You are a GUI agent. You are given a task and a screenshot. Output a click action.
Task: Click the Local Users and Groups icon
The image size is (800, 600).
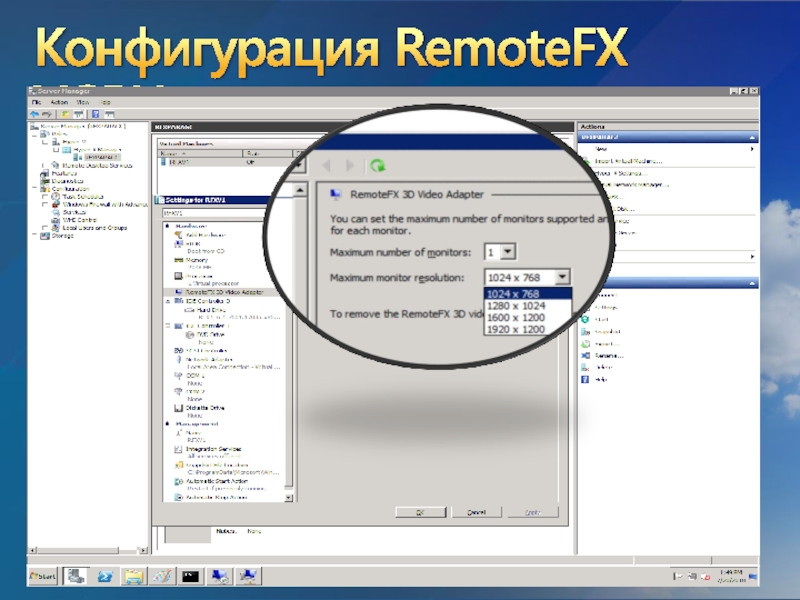pos(56,228)
